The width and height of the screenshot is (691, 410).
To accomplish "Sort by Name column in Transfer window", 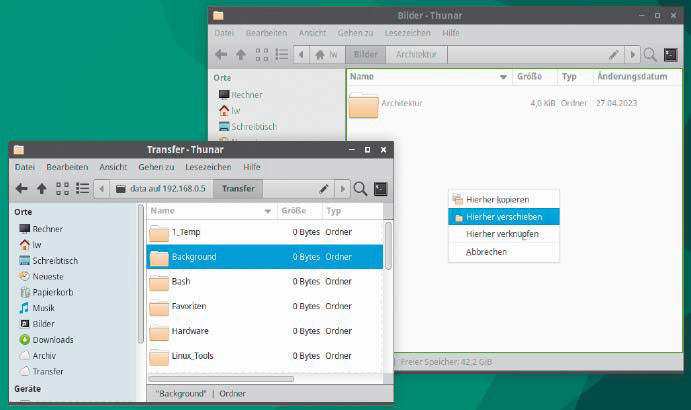I will pyautogui.click(x=211, y=211).
